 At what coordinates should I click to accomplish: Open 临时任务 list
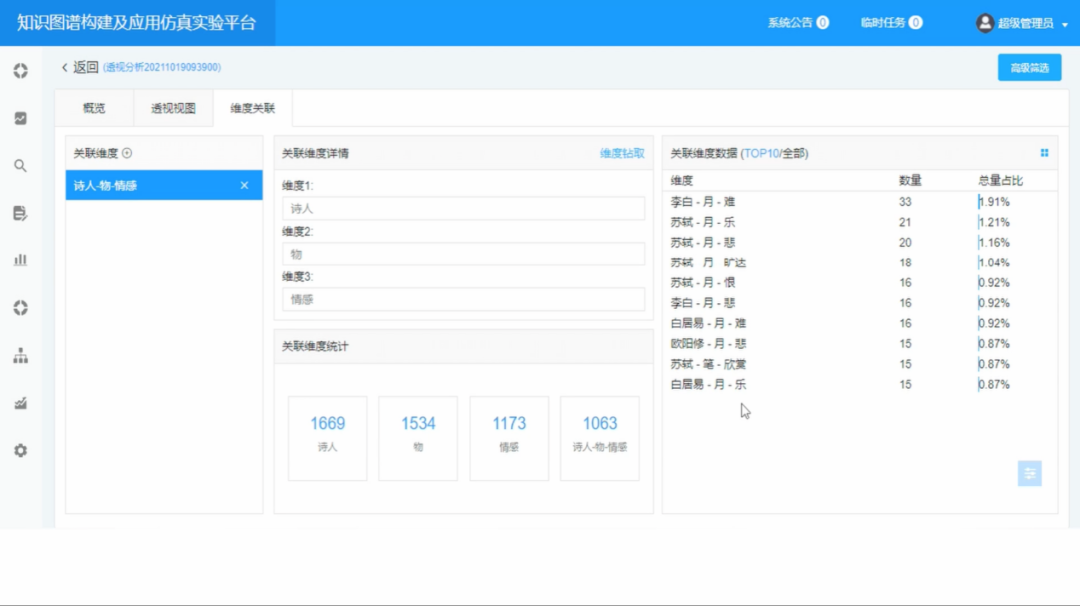[891, 23]
